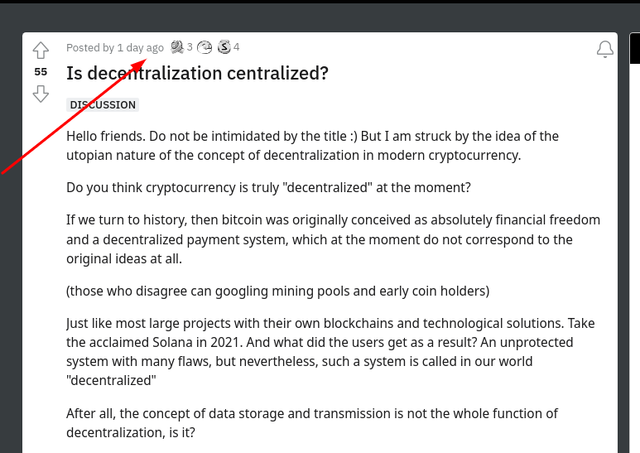The width and height of the screenshot is (640, 453).
Task: Click the line about googling mining pools
Action: (x=278, y=291)
